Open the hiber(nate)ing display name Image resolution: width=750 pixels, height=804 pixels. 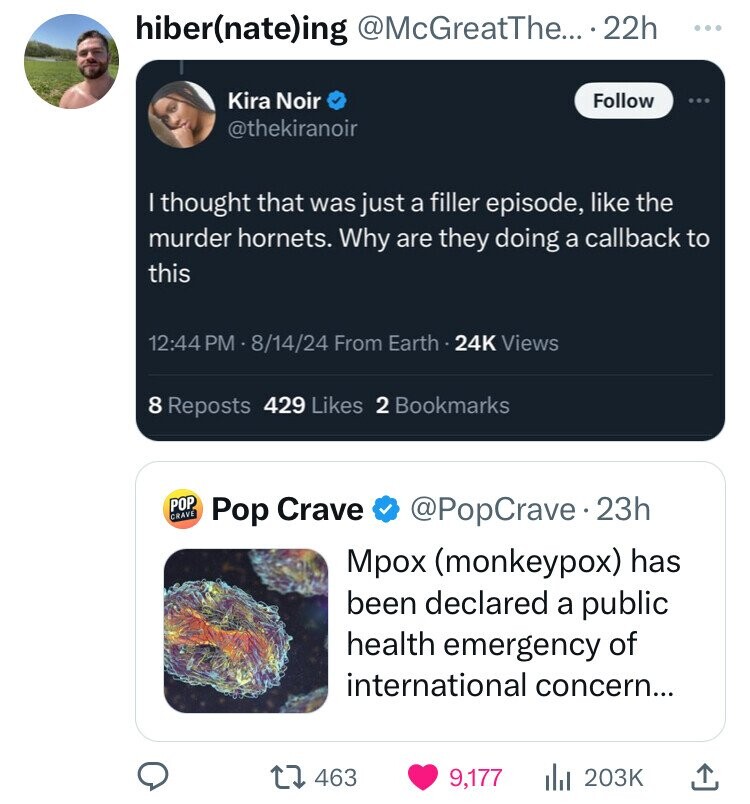(x=241, y=28)
